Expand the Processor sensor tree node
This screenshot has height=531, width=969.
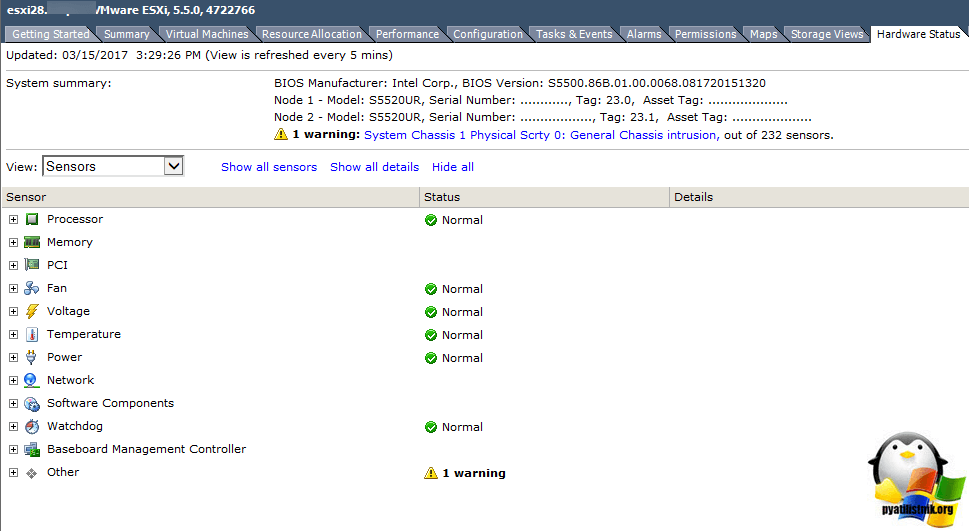[x=13, y=219]
